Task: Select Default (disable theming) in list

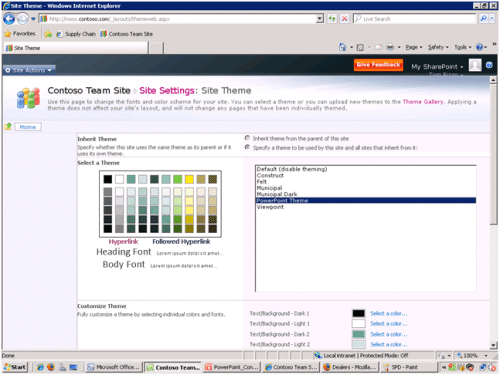Action: pyautogui.click(x=366, y=169)
